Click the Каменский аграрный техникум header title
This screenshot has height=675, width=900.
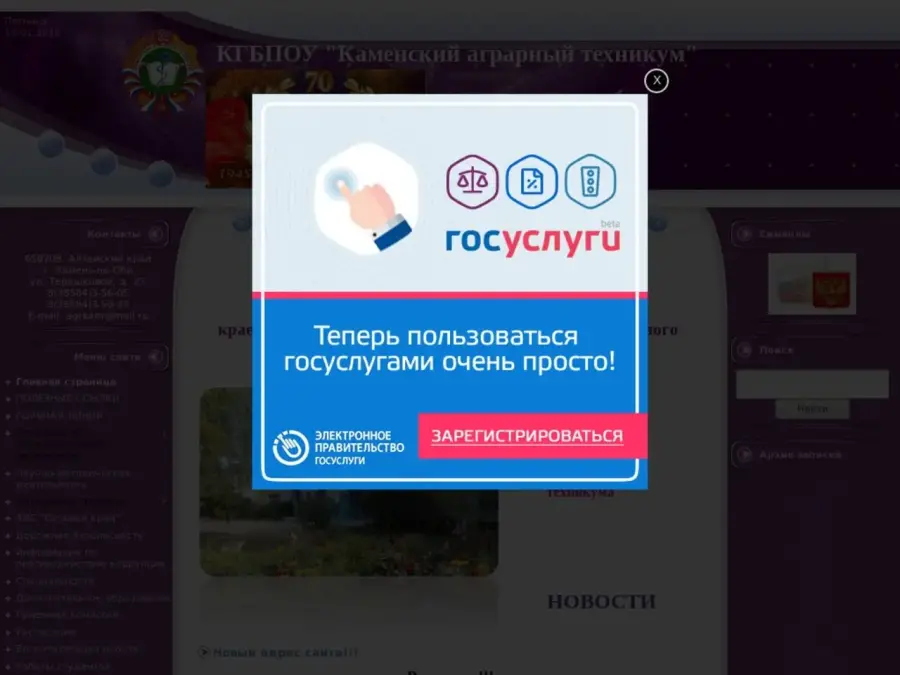click(x=456, y=55)
